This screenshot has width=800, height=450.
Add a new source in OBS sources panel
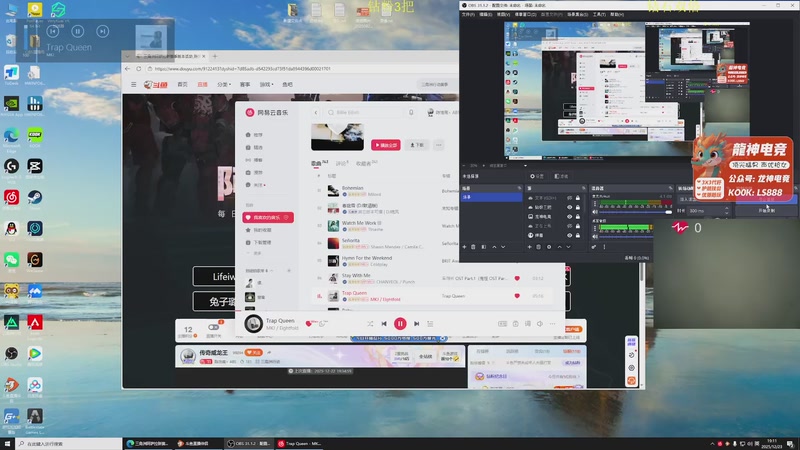point(530,247)
